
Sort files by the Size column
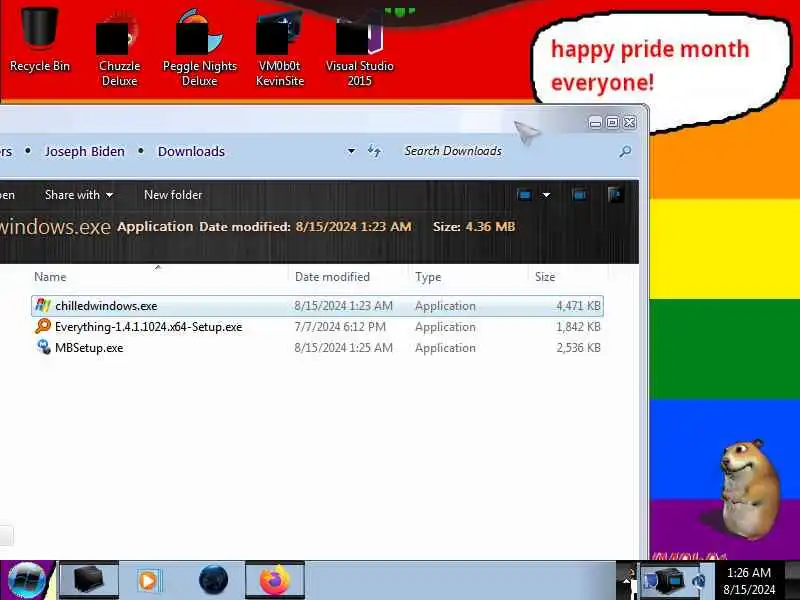[545, 277]
